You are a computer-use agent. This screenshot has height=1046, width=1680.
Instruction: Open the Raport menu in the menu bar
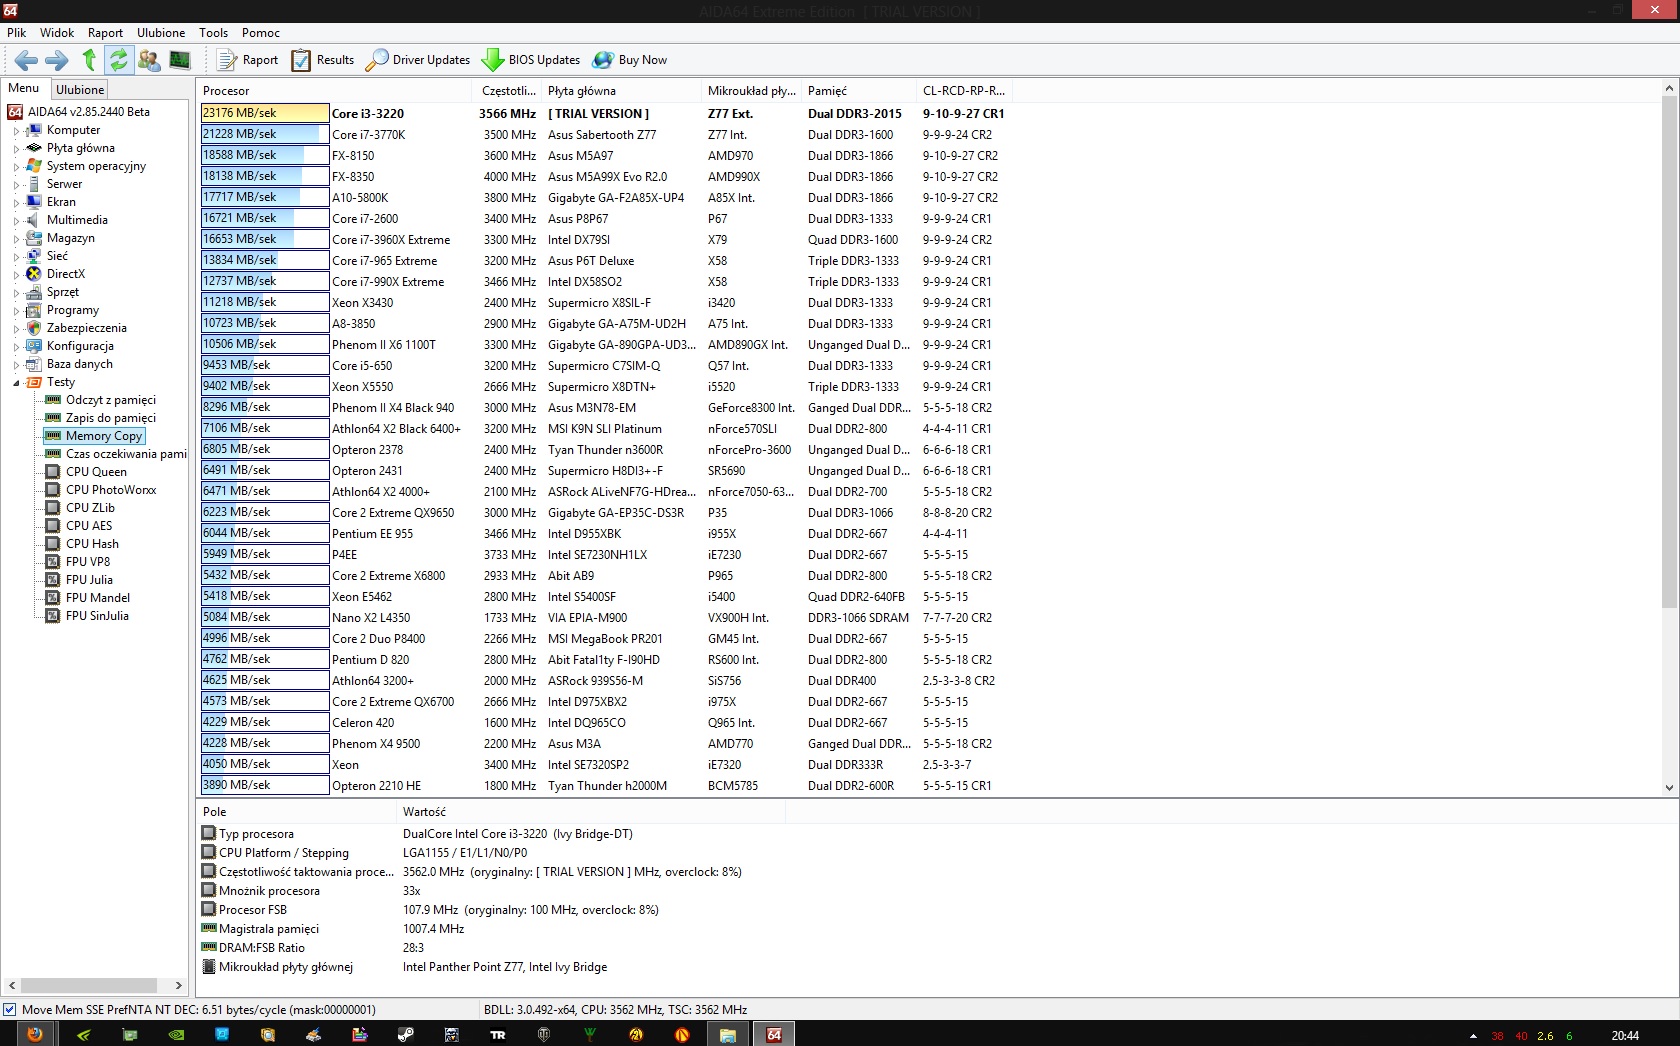[x=105, y=33]
